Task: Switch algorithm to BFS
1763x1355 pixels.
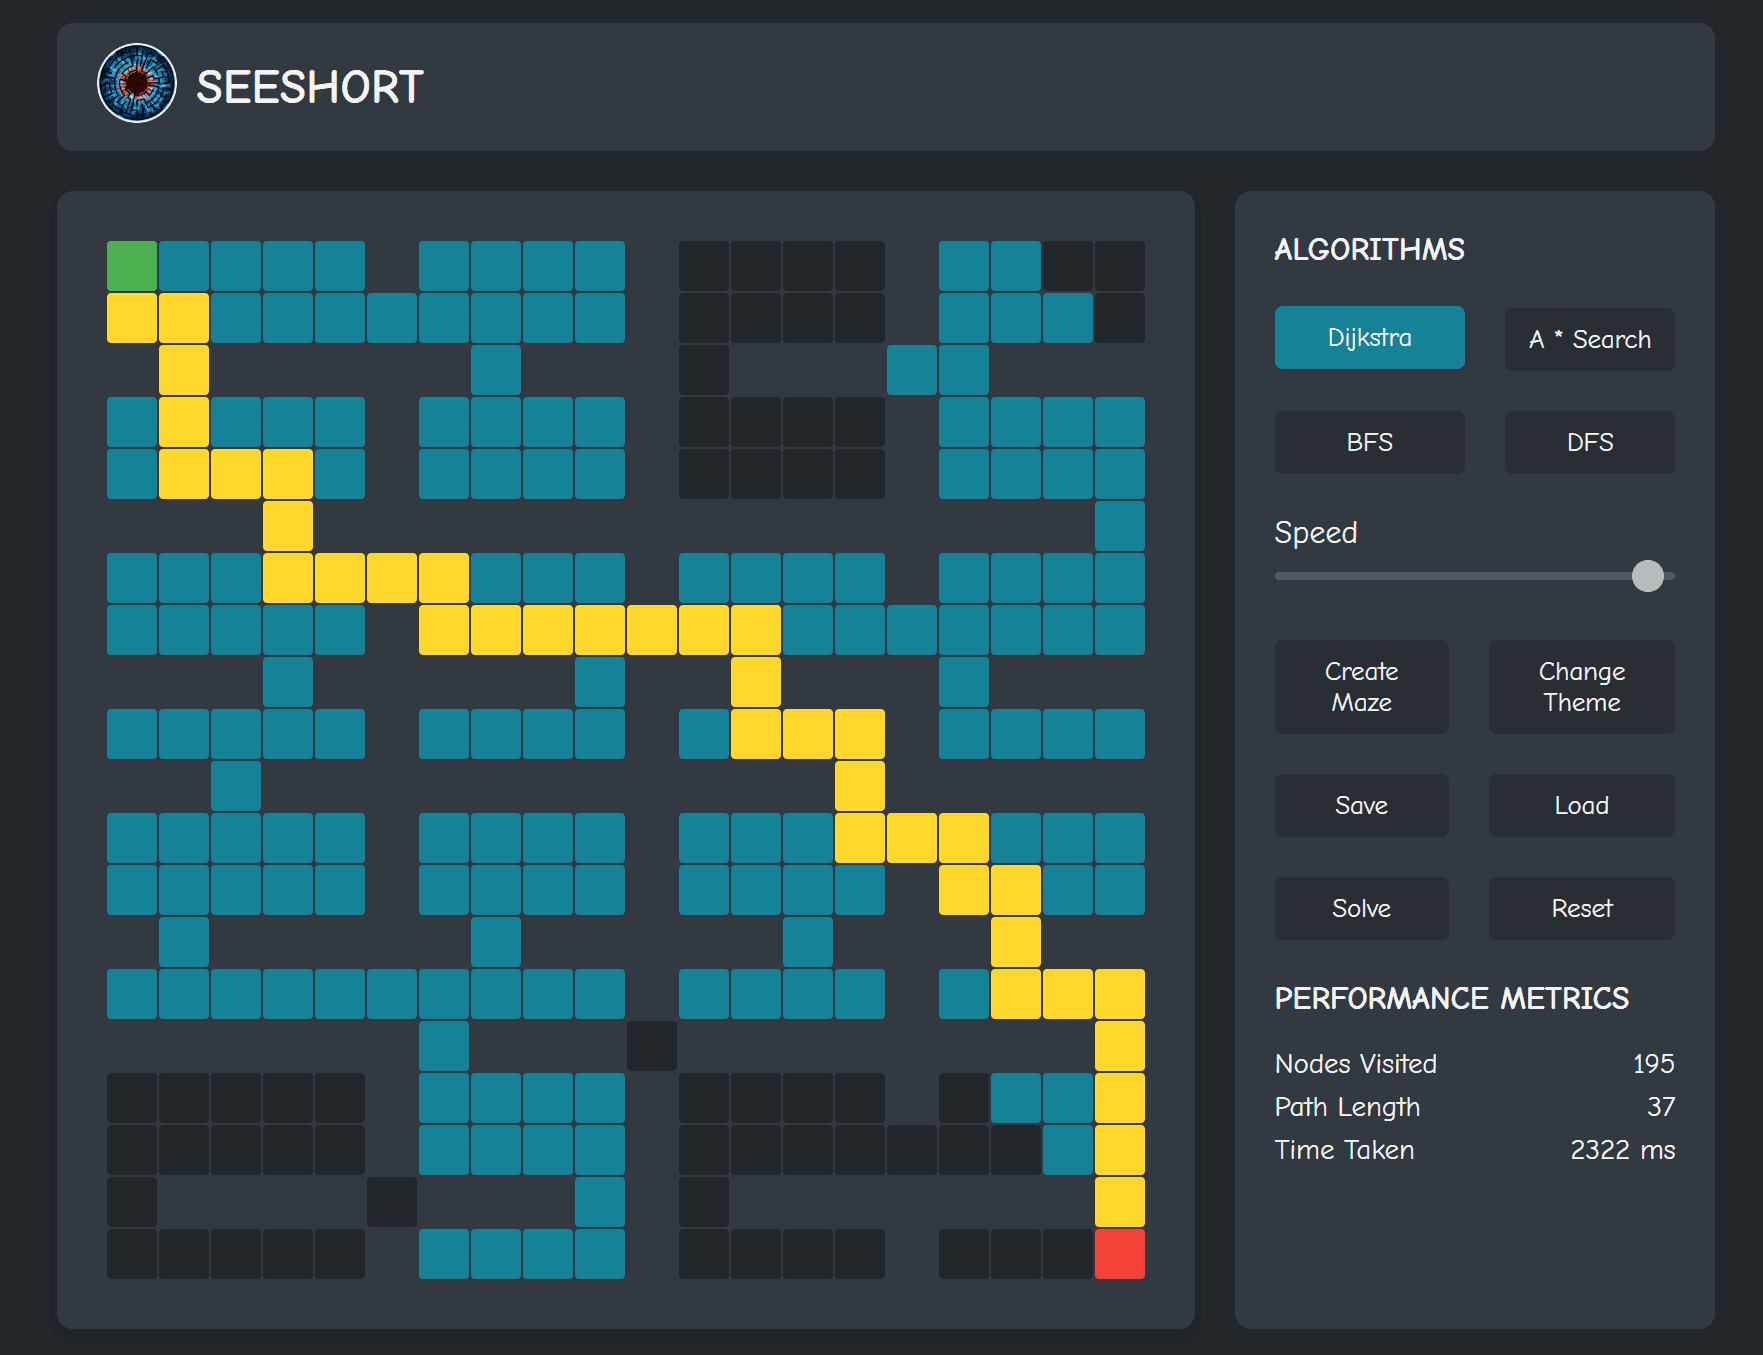Action: coord(1369,442)
